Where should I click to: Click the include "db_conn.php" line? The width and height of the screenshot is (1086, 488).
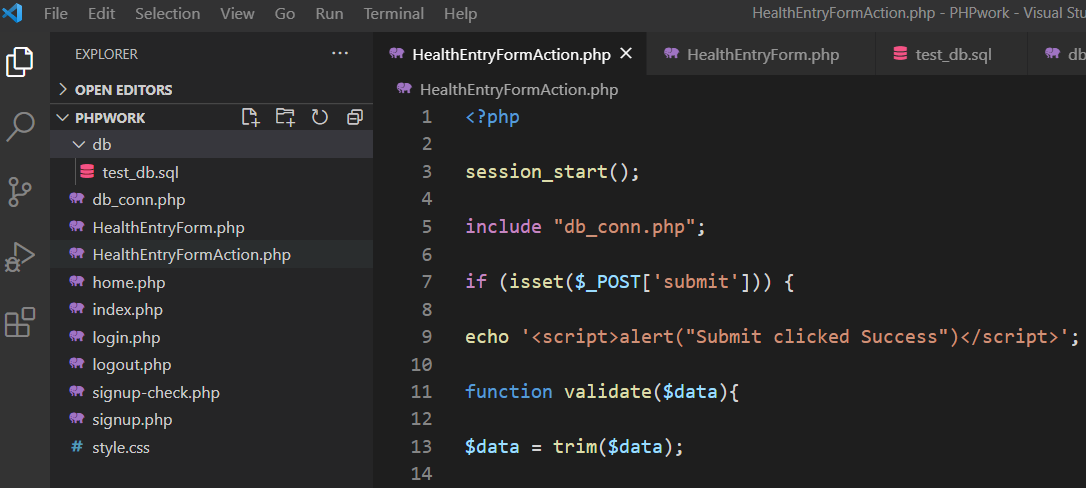coord(585,226)
